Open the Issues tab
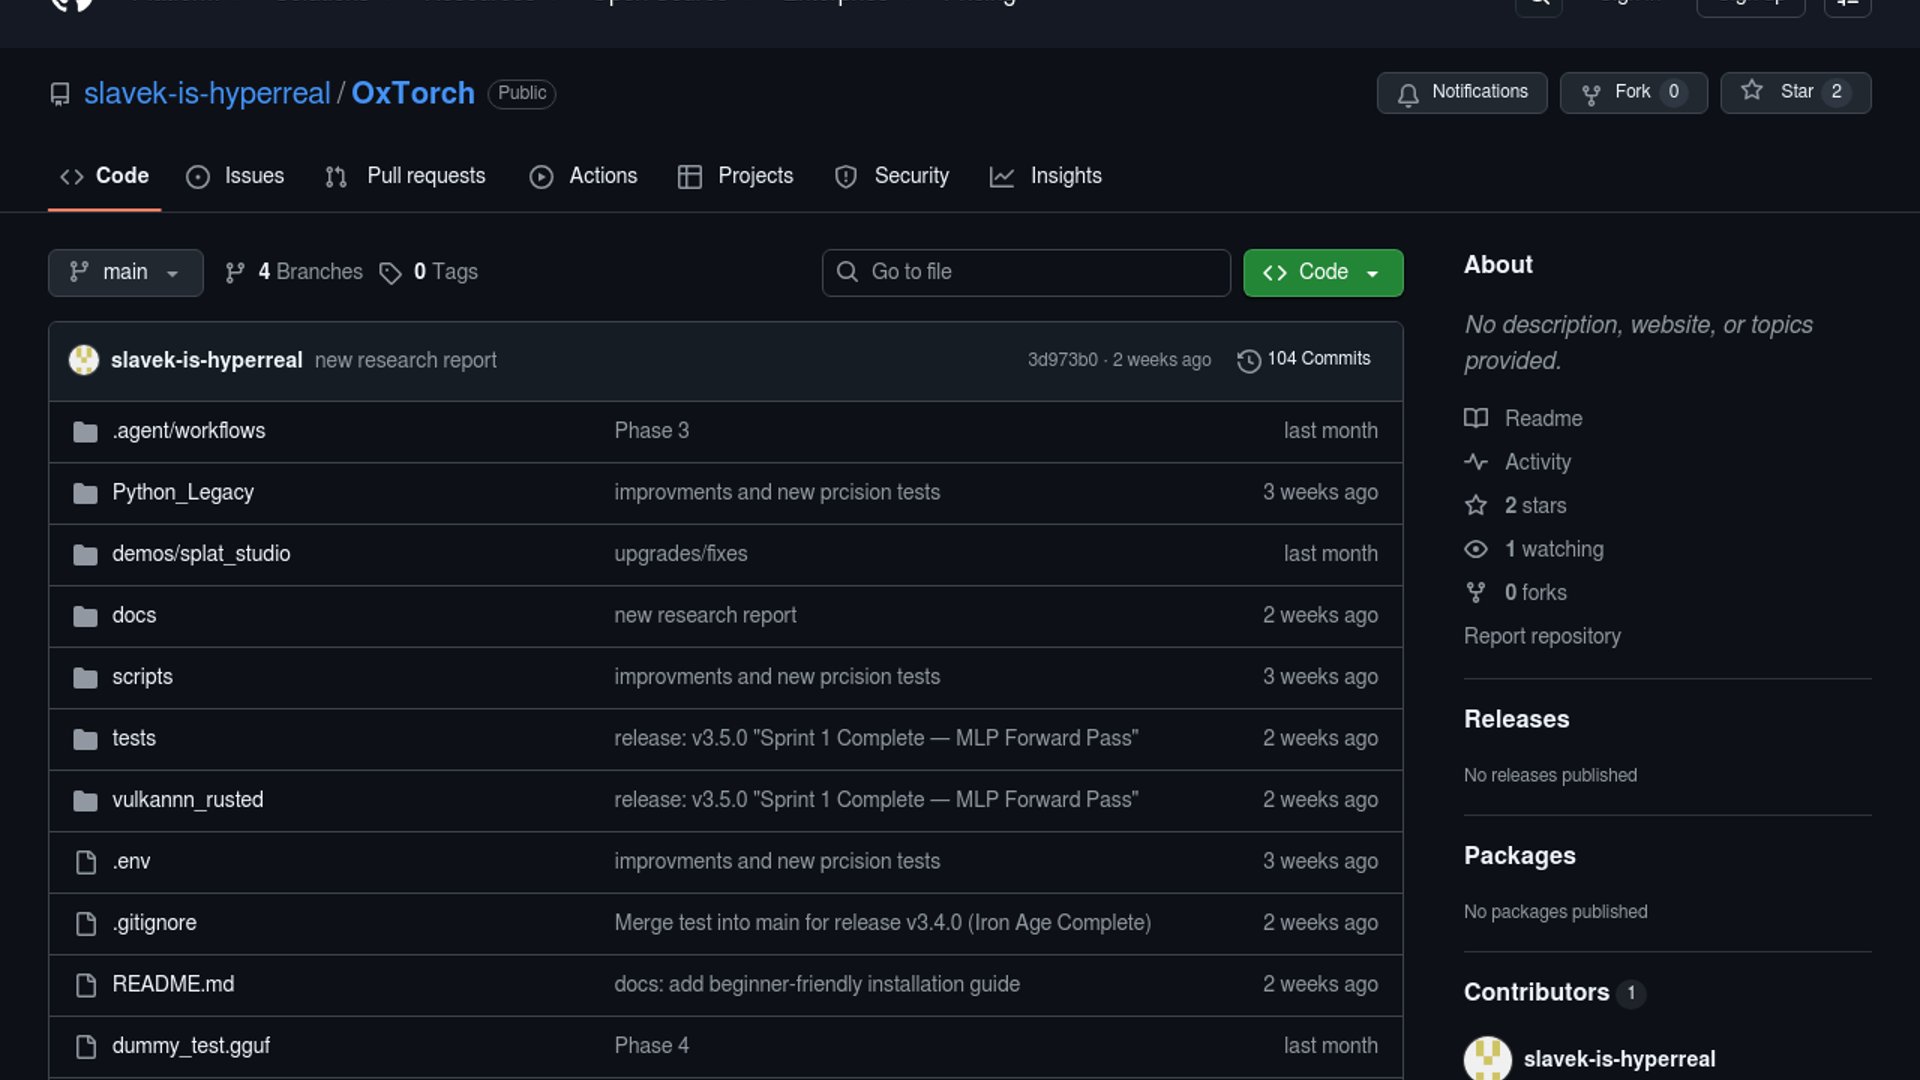 coord(236,176)
